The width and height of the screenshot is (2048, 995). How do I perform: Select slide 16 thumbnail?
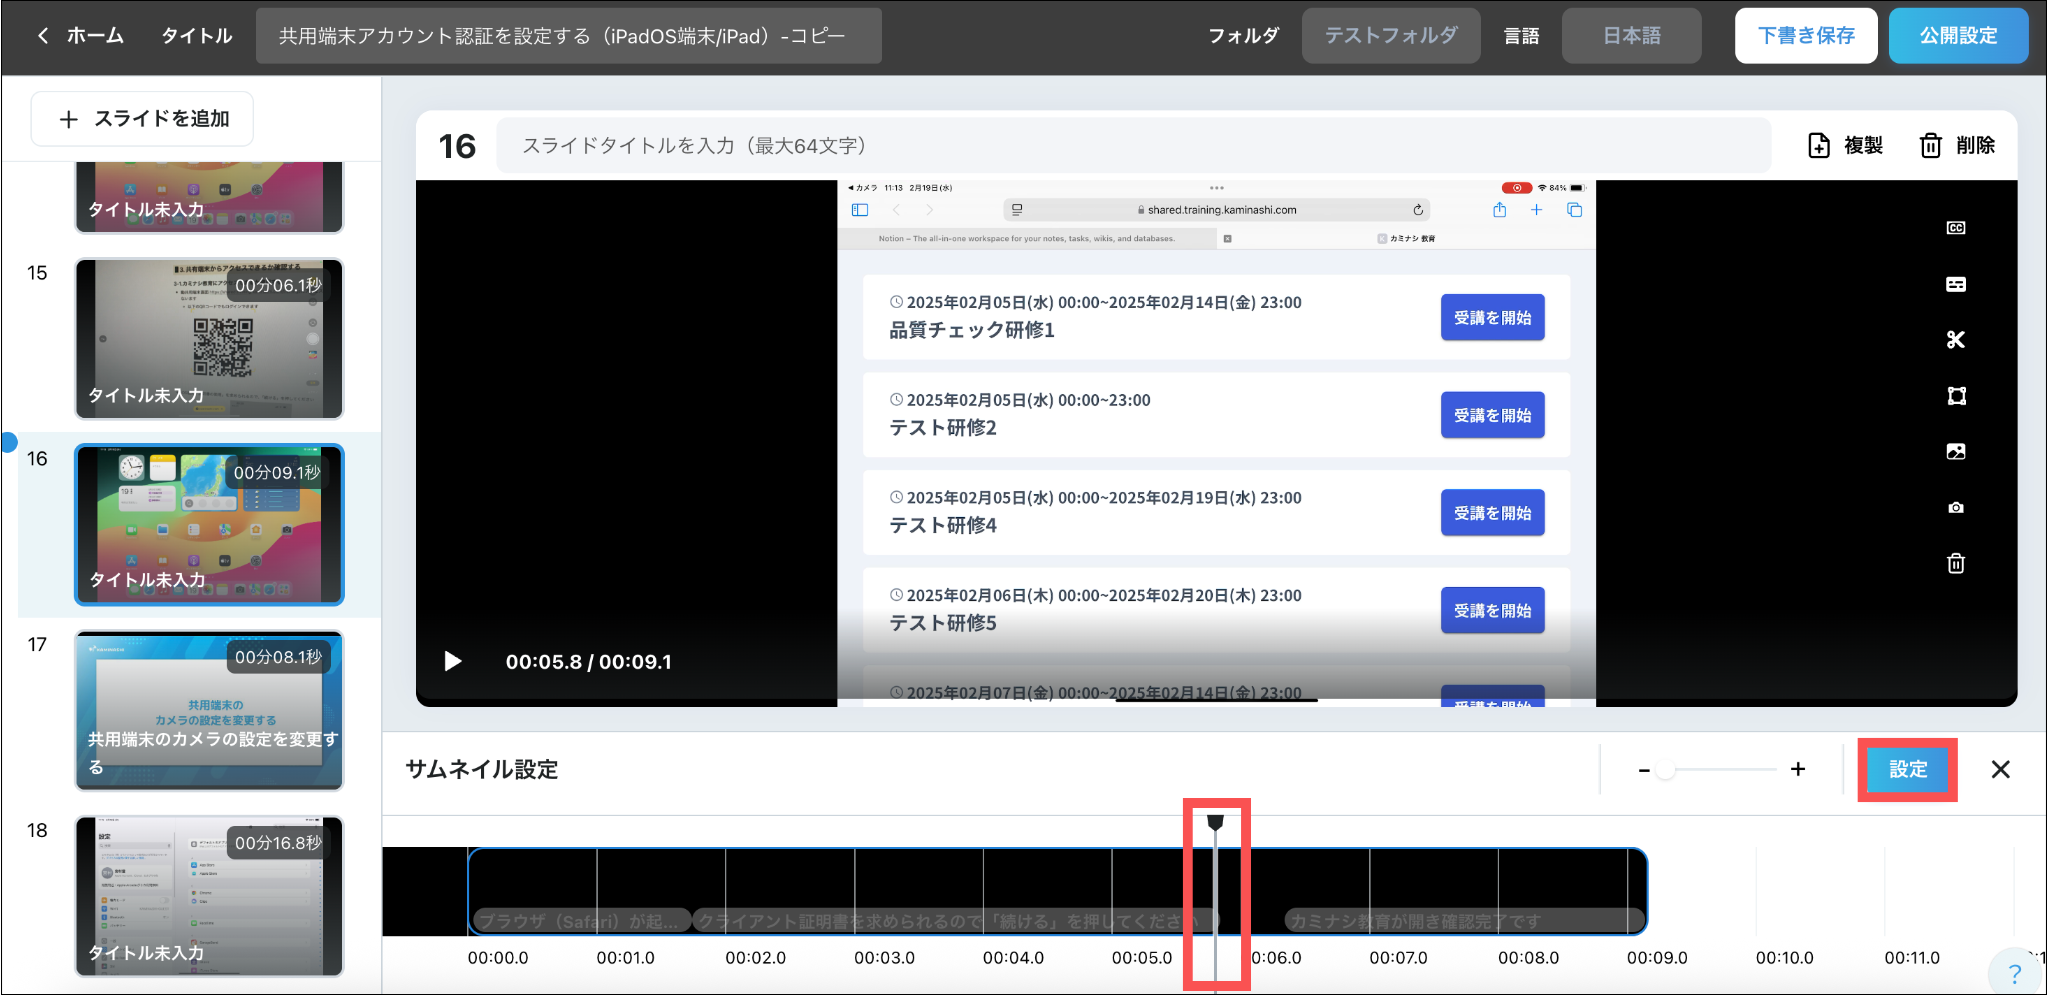209,525
